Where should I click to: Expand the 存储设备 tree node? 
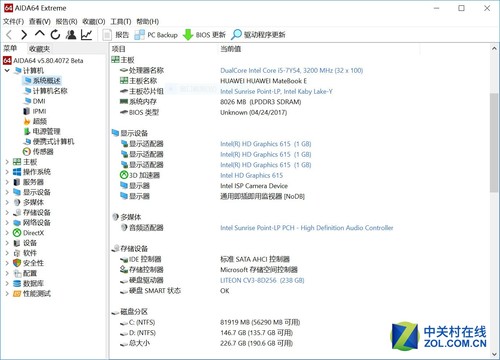7,213
